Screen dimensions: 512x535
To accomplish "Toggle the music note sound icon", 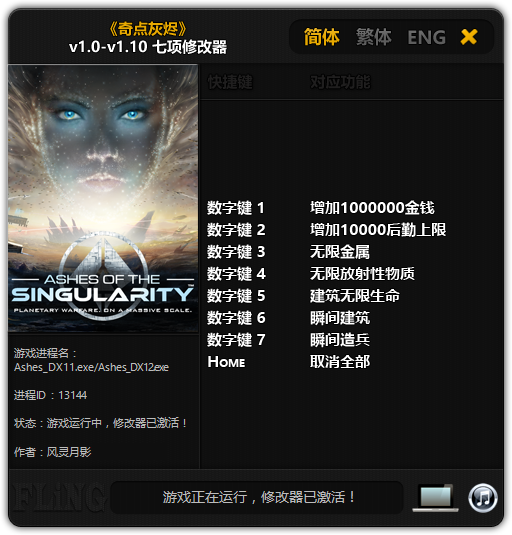I will coord(483,498).
